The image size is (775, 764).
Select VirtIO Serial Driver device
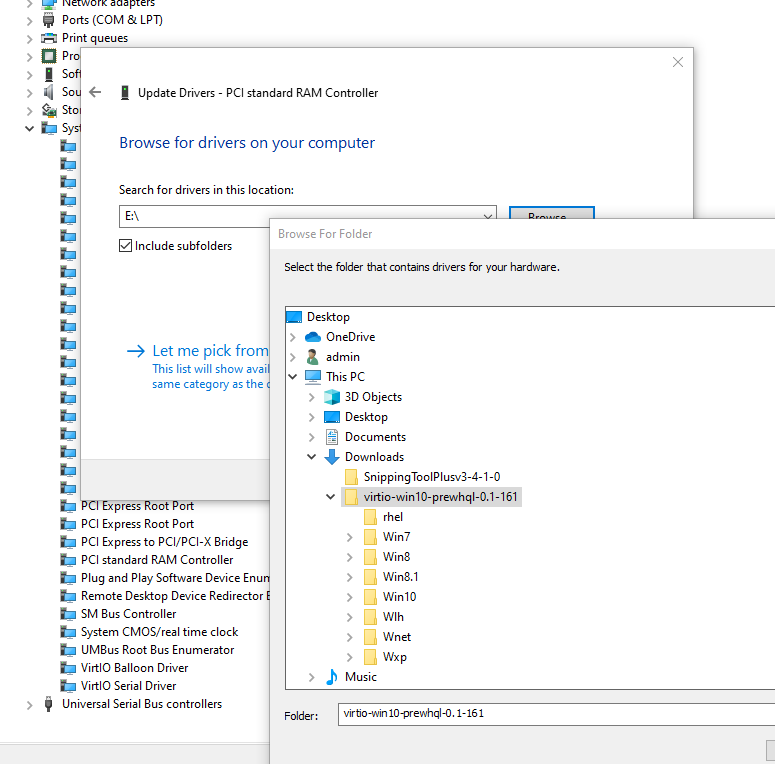pos(129,686)
